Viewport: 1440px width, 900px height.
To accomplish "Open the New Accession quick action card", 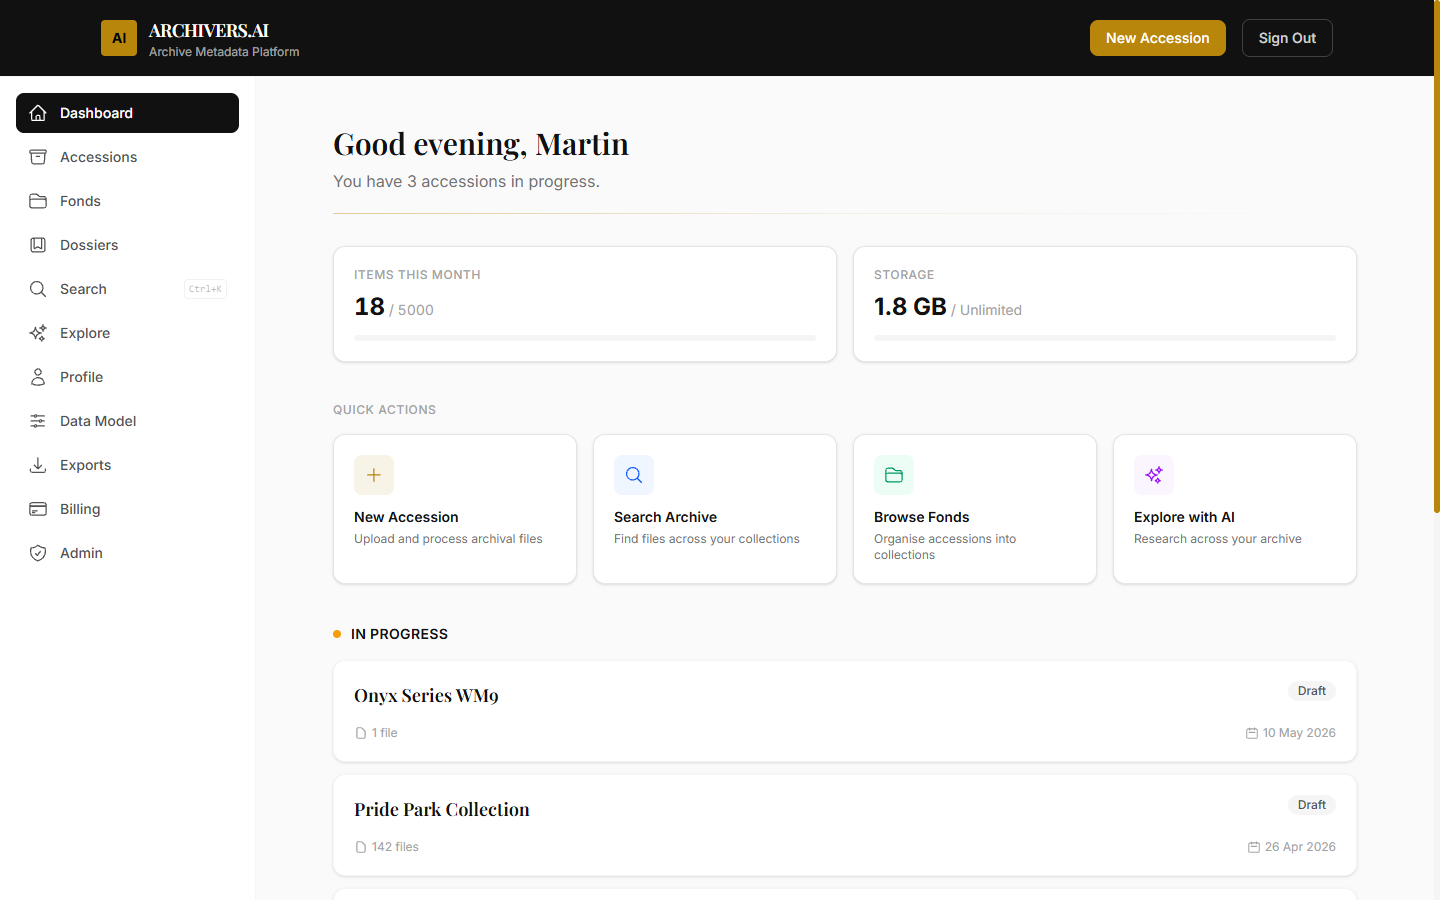I will pyautogui.click(x=455, y=509).
